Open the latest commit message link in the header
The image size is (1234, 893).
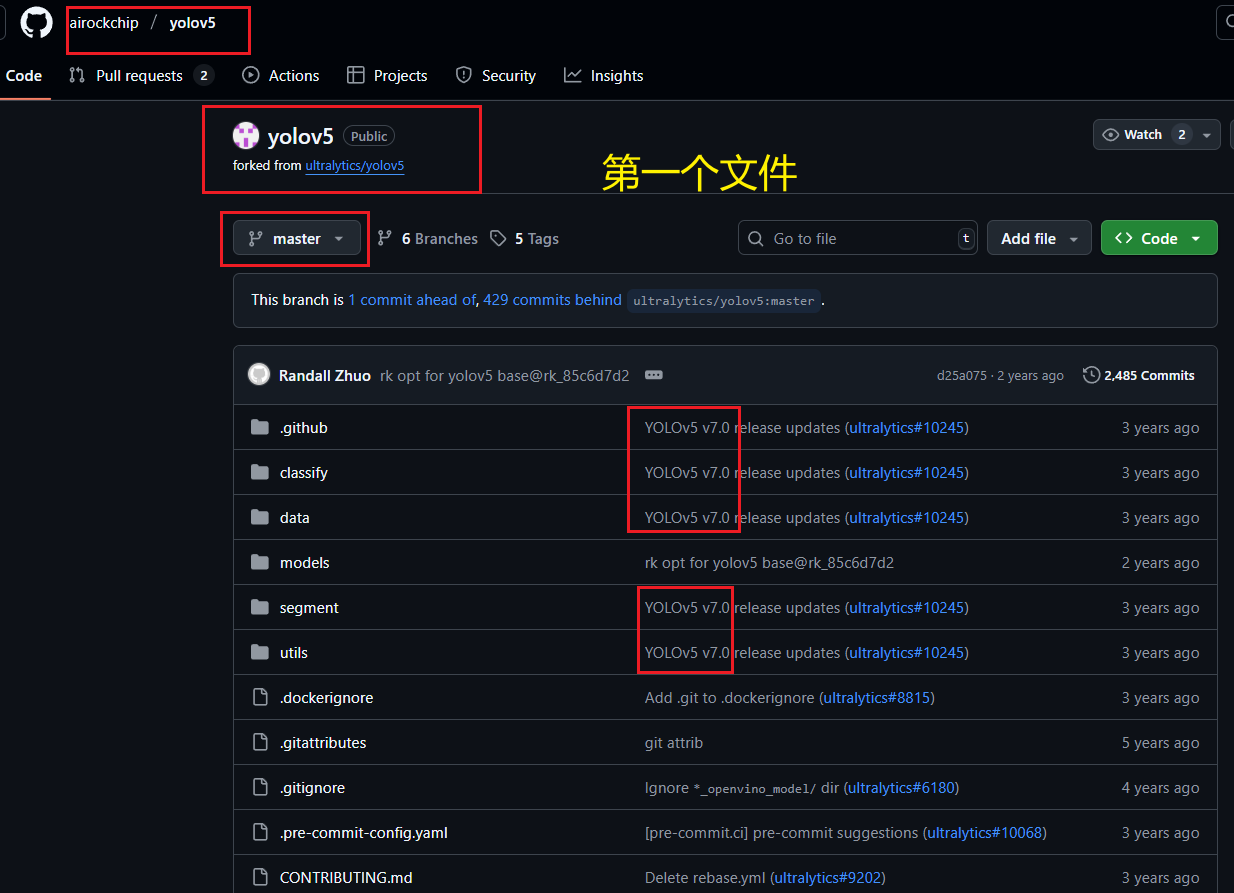tap(505, 376)
